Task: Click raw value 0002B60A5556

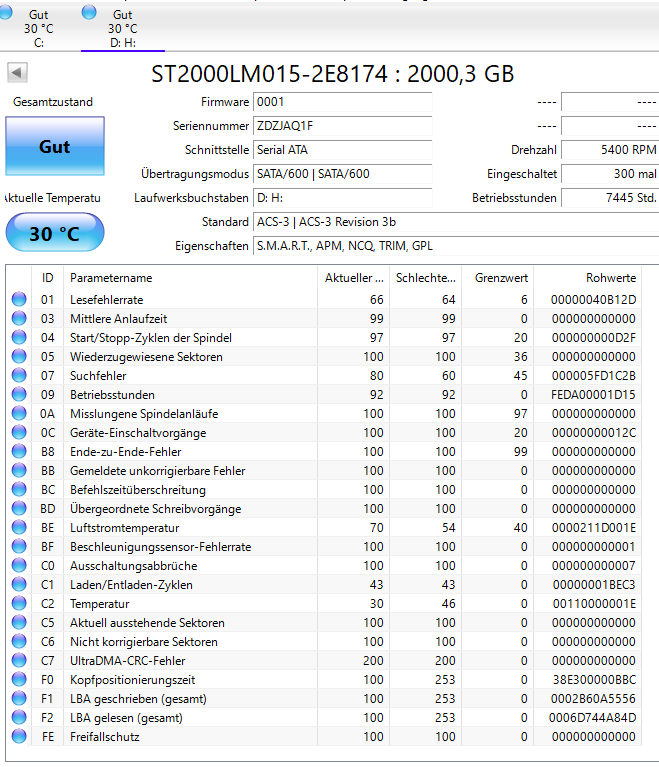Action: click(593, 699)
